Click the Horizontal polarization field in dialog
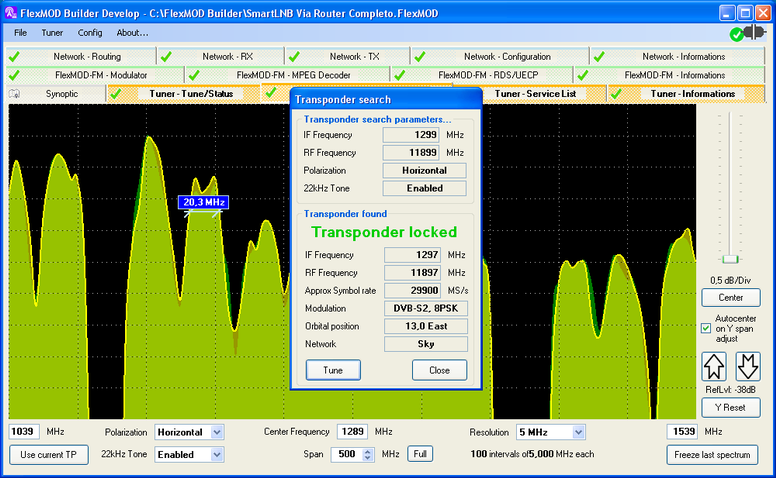This screenshot has height=478, width=776. 424,171
